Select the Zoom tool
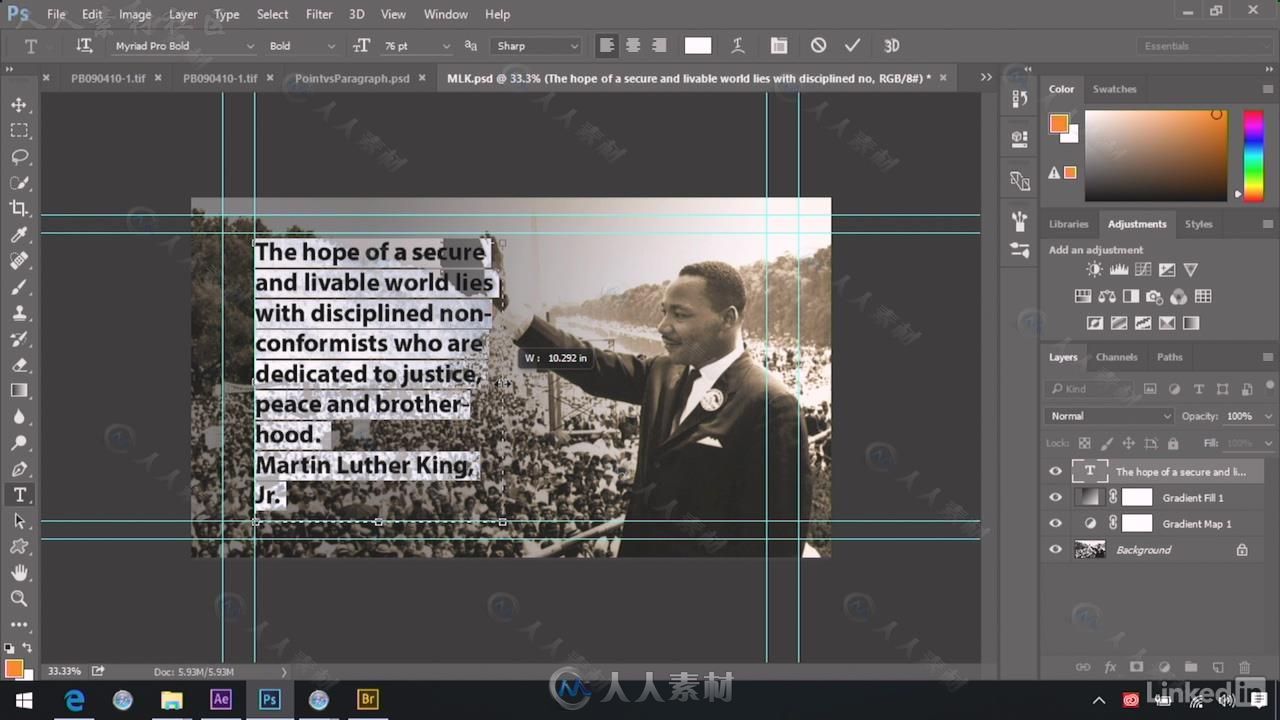 (19, 599)
